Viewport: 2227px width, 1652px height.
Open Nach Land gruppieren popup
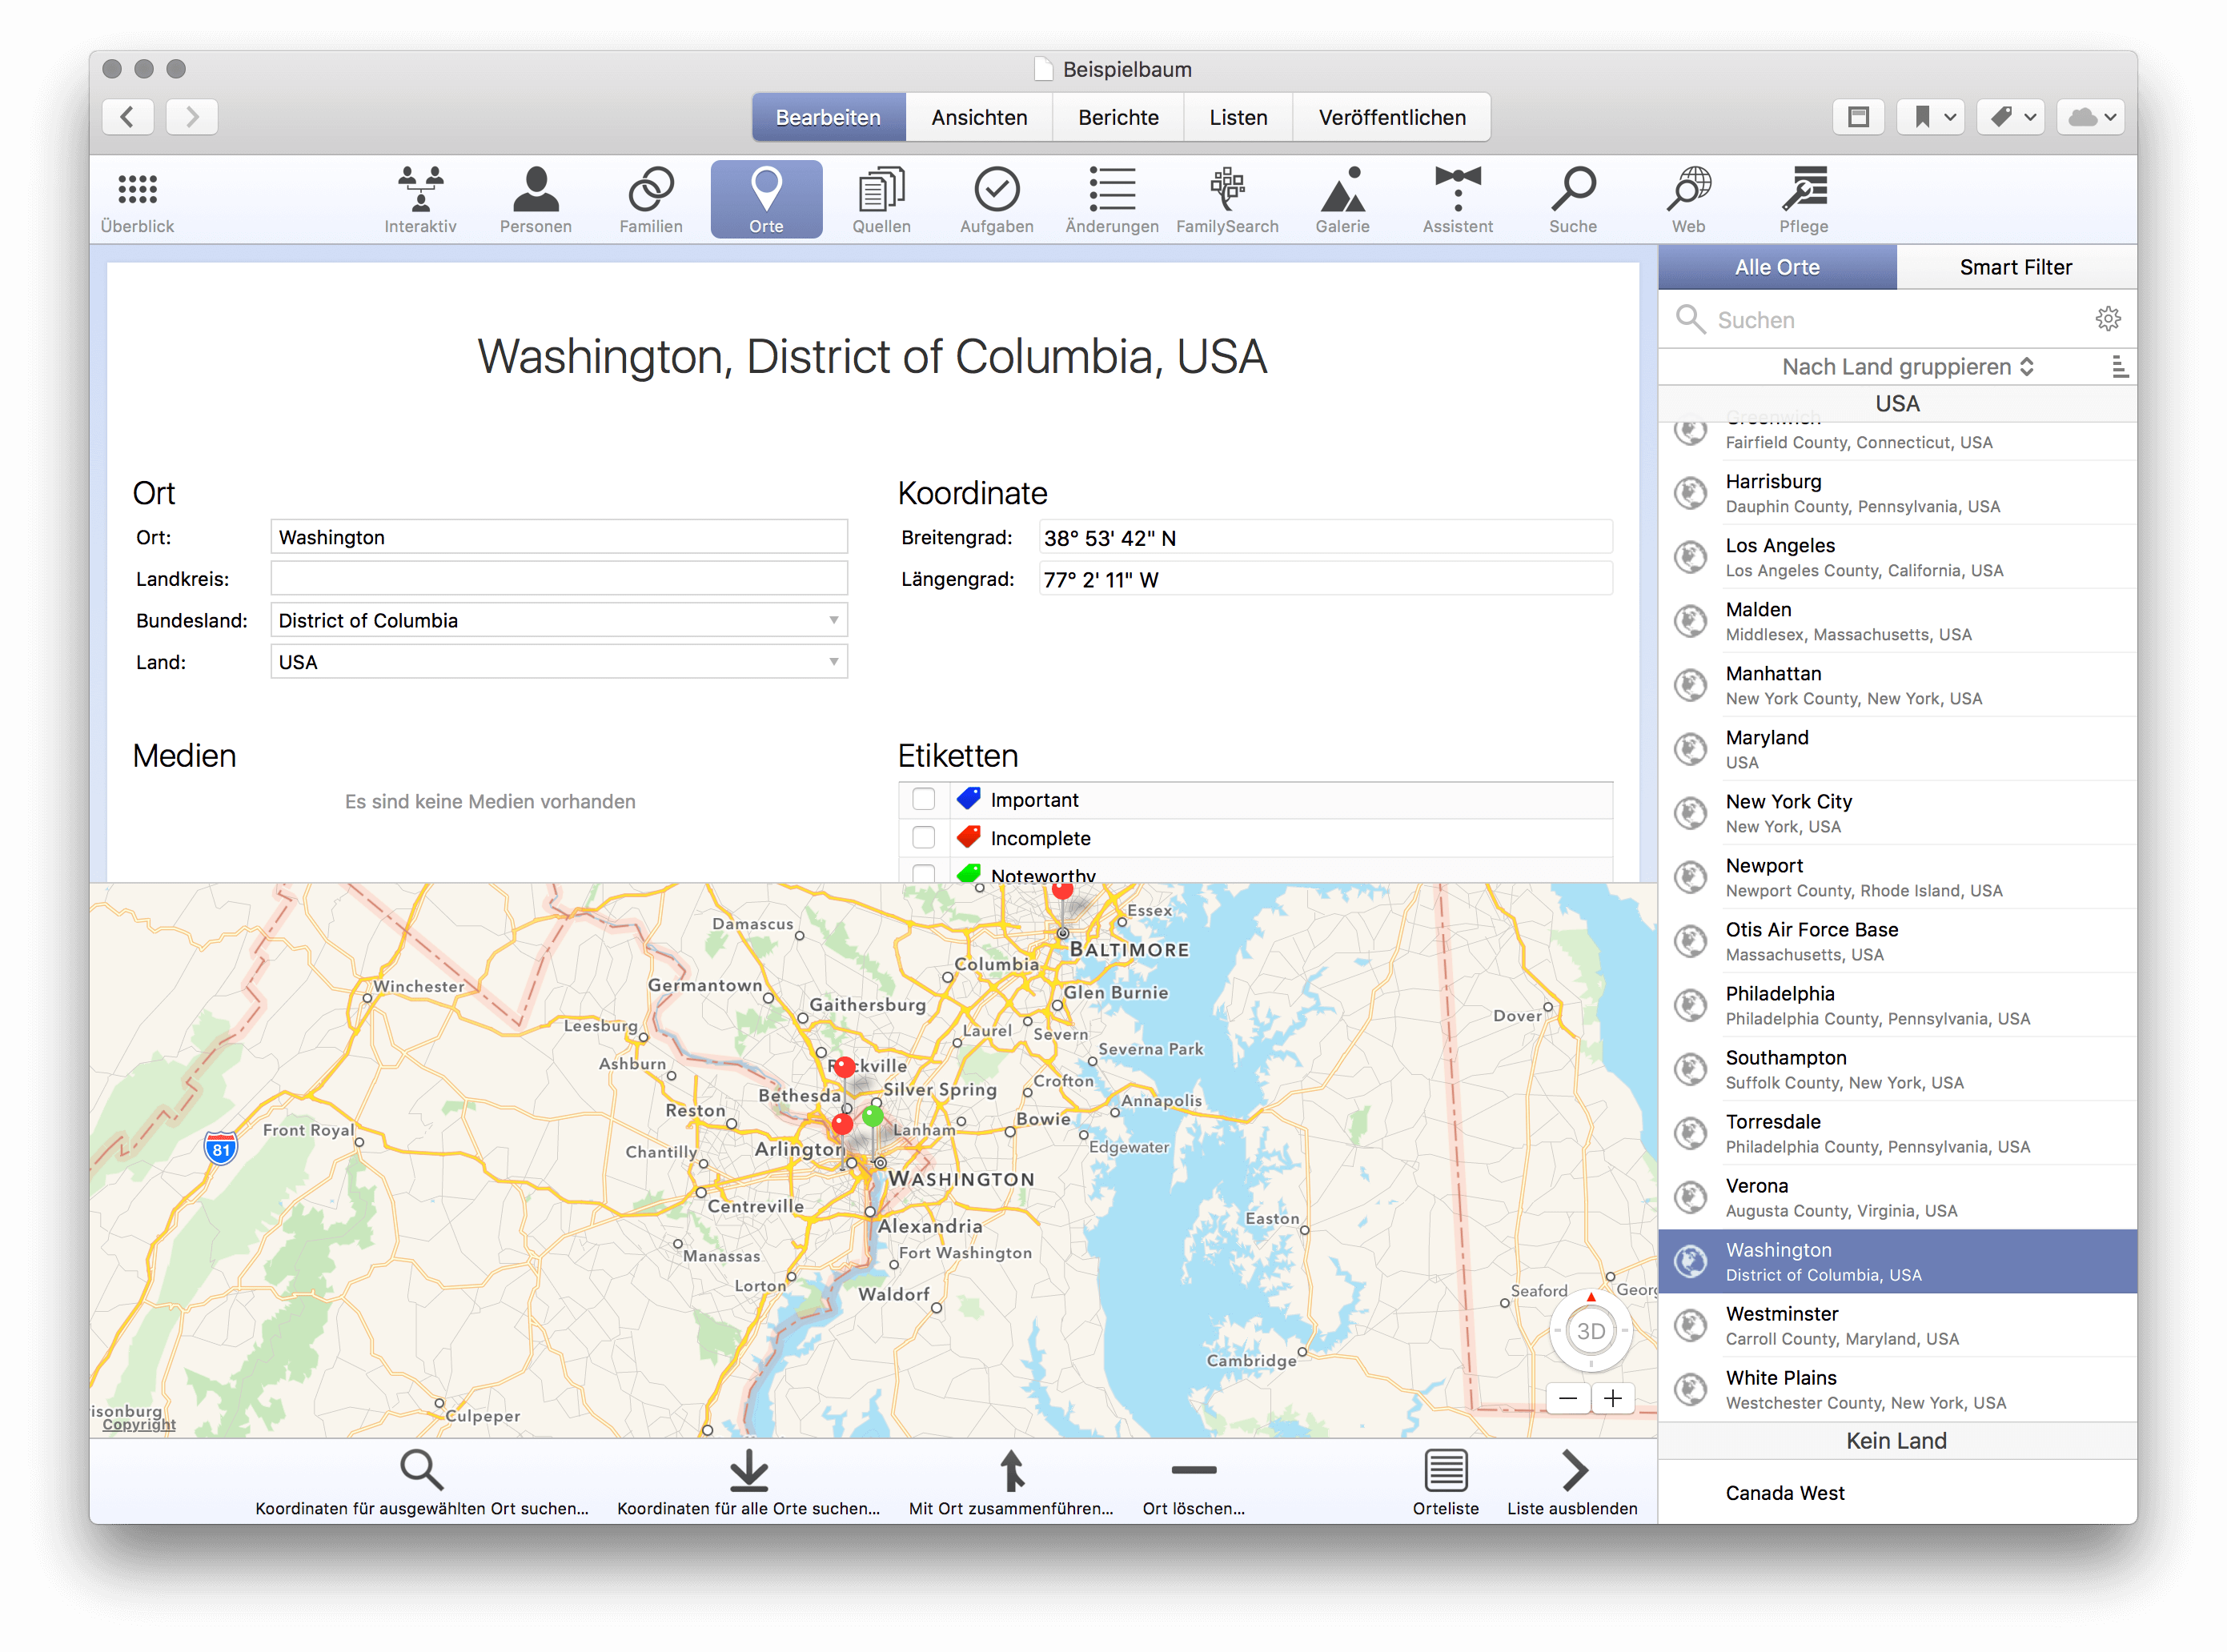[1908, 366]
